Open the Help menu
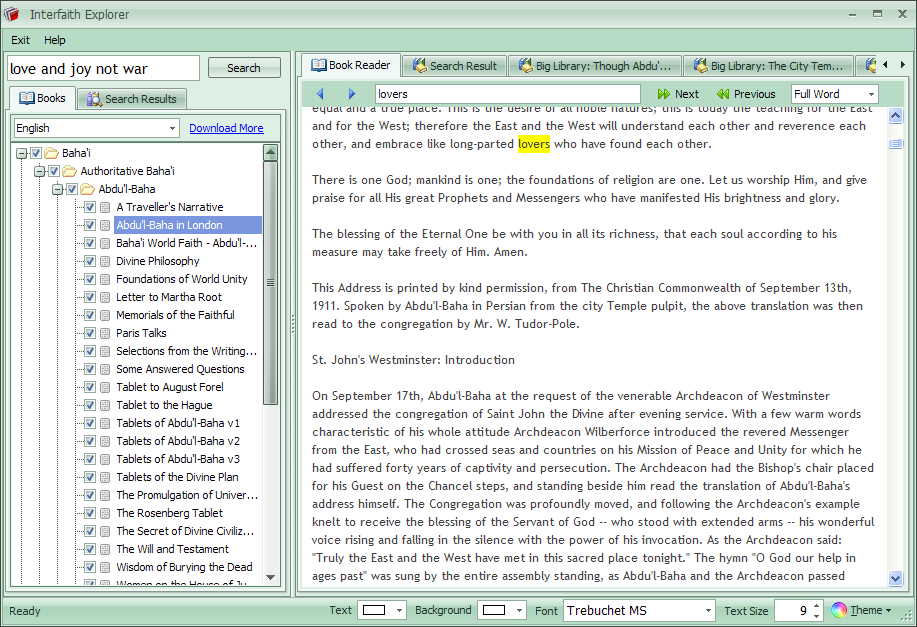 (x=55, y=40)
